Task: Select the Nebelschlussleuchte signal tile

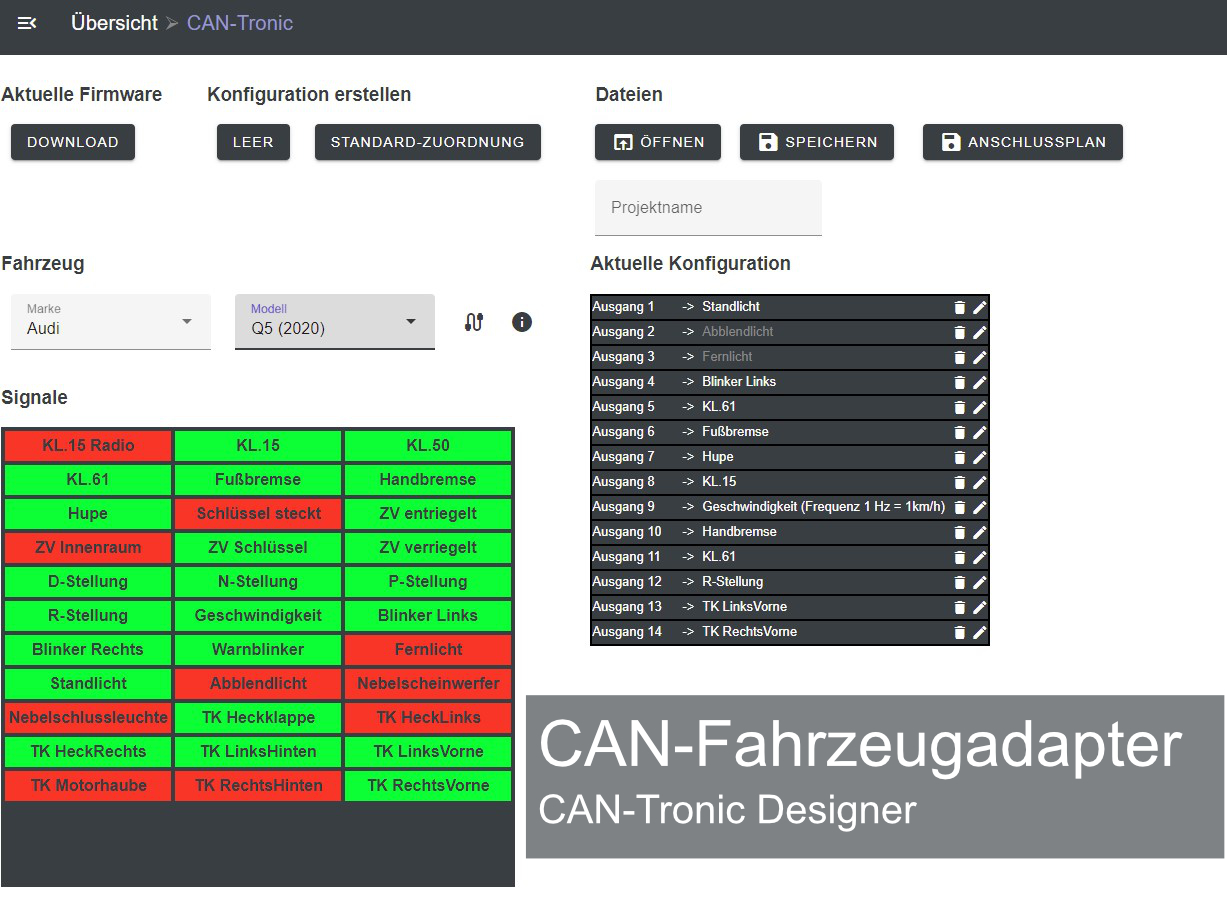Action: pyautogui.click(x=88, y=718)
